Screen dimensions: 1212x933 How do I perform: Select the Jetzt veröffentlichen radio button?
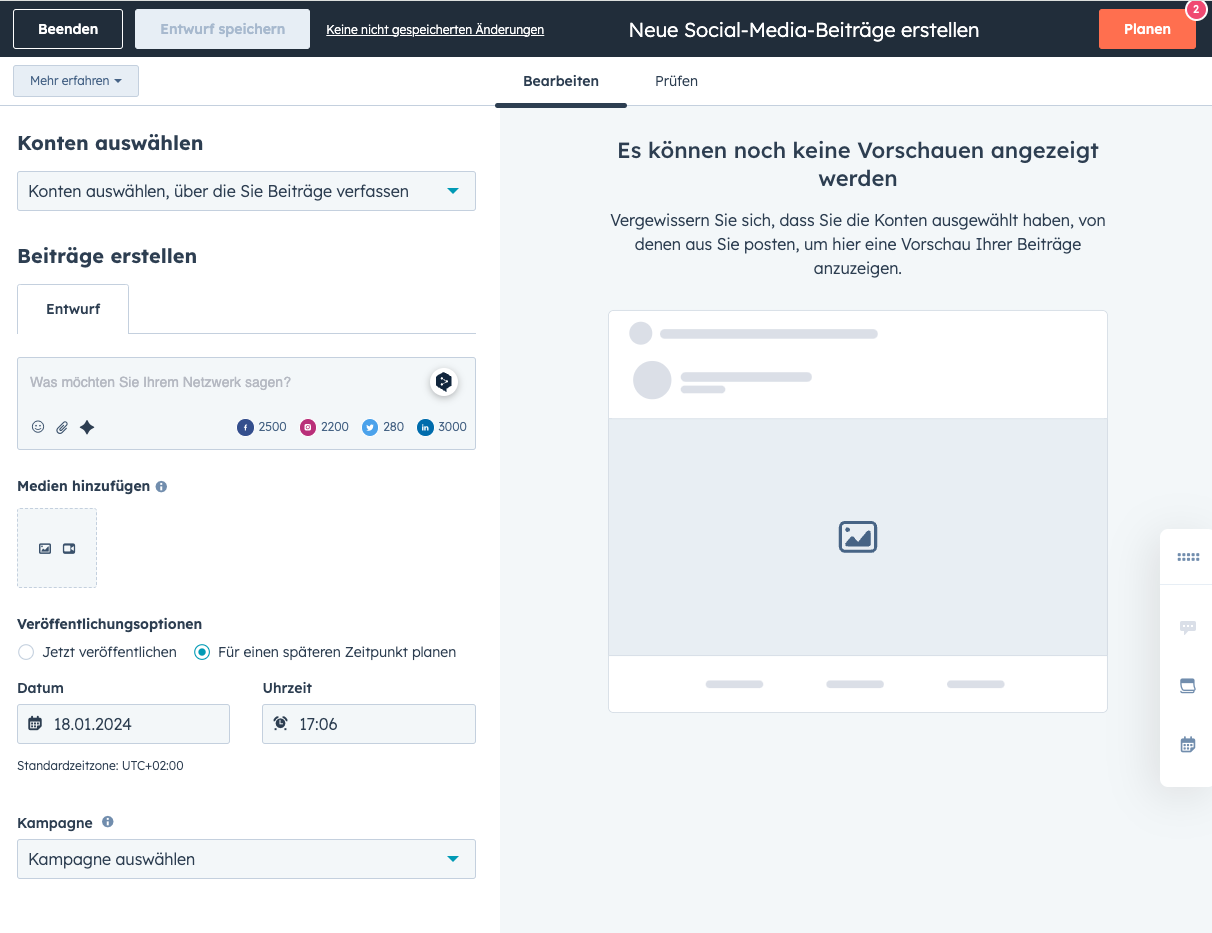pos(25,652)
